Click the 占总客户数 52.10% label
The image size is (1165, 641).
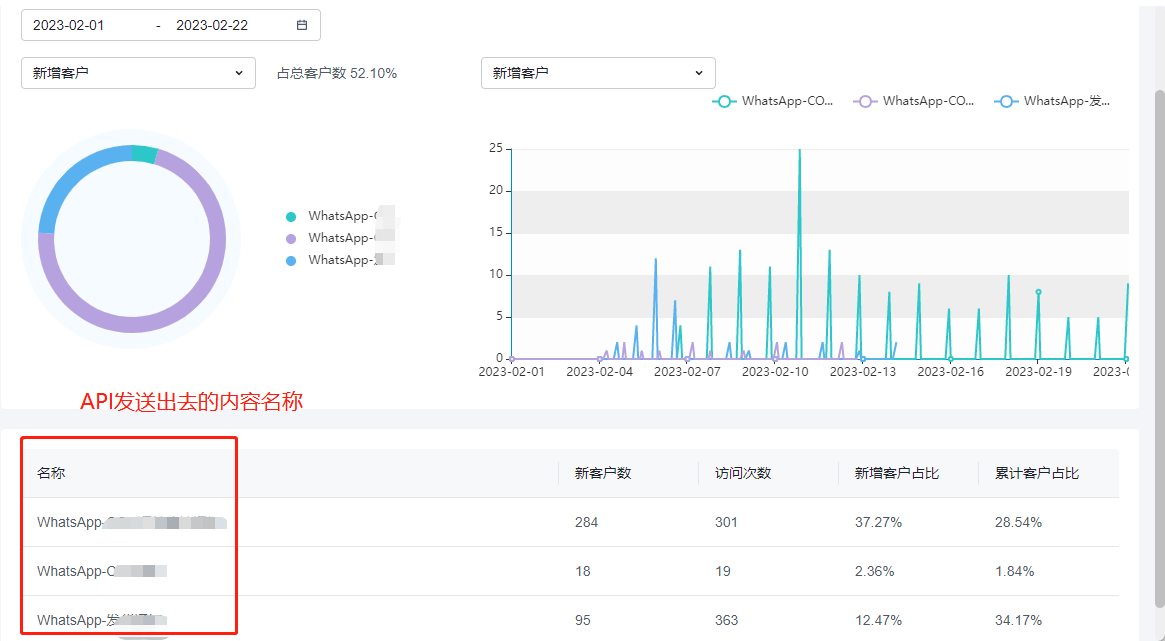[x=337, y=73]
